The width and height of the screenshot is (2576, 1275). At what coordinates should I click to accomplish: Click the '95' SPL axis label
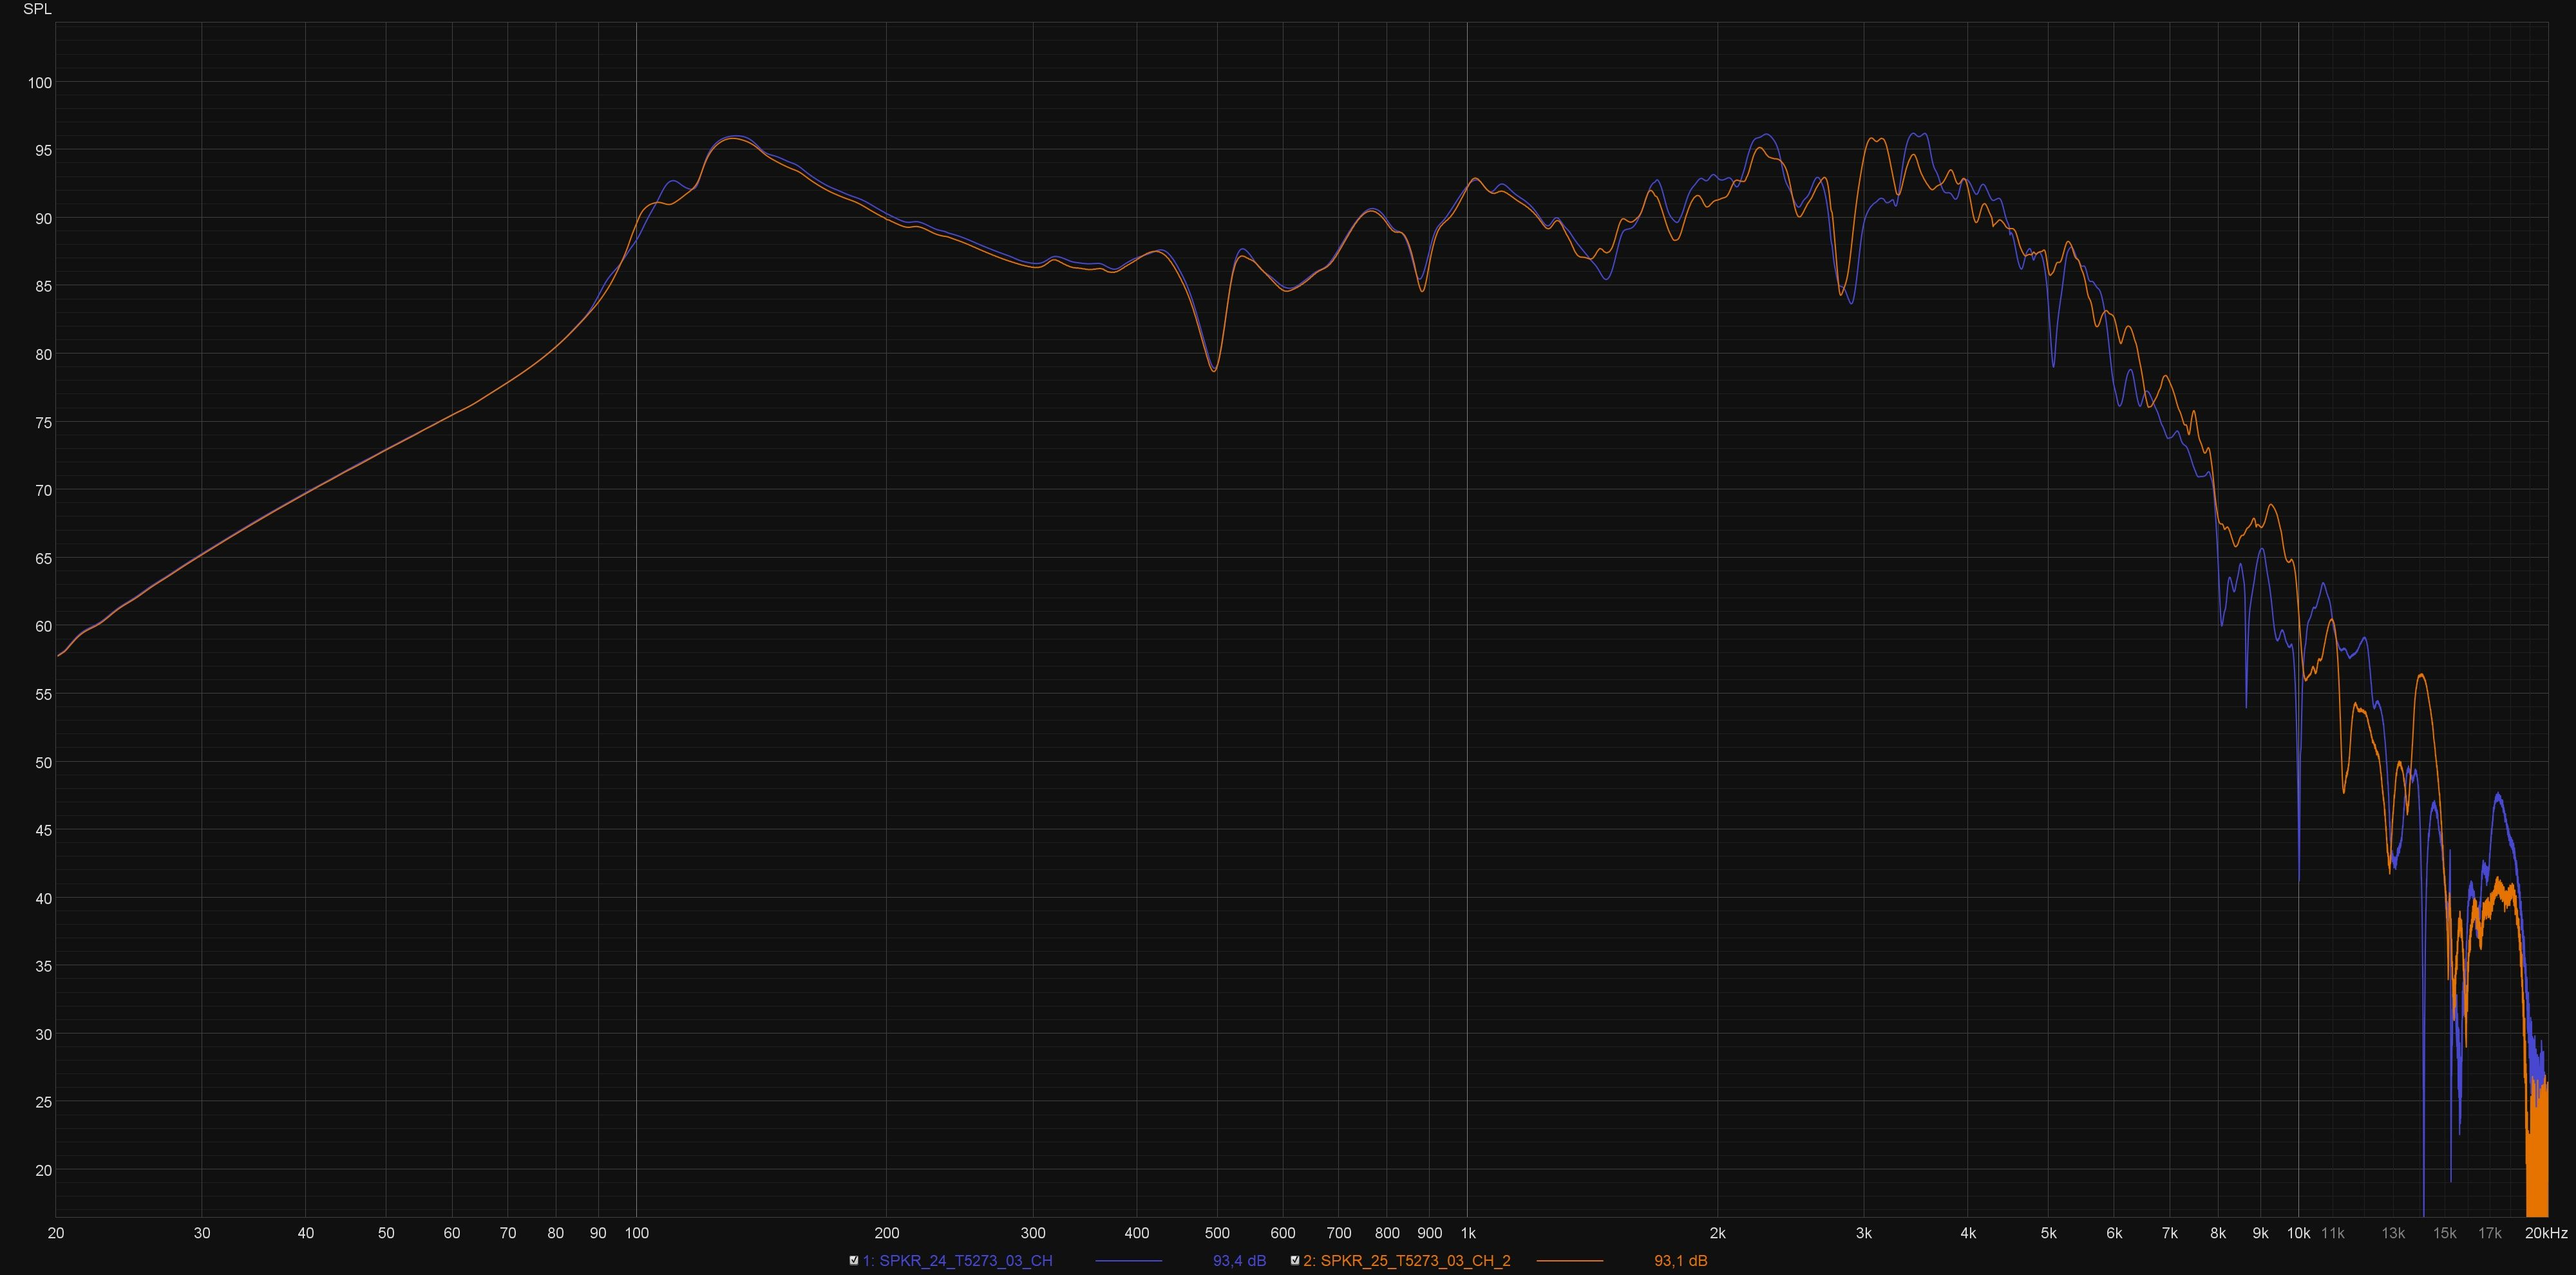[x=43, y=150]
